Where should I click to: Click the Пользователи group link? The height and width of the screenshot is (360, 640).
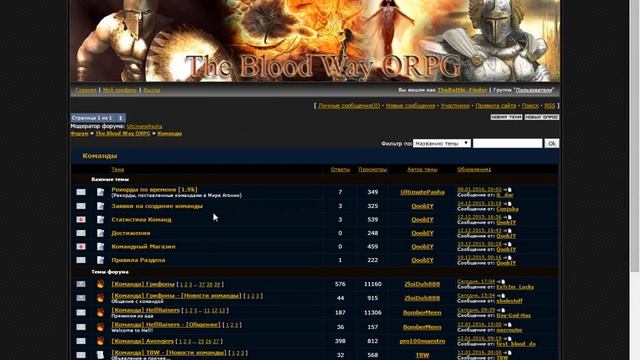click(x=534, y=90)
